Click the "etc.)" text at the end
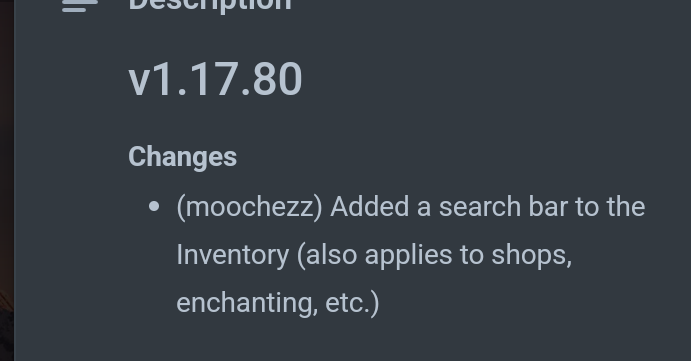Image resolution: width=691 pixels, height=361 pixels. pyautogui.click(x=352, y=303)
